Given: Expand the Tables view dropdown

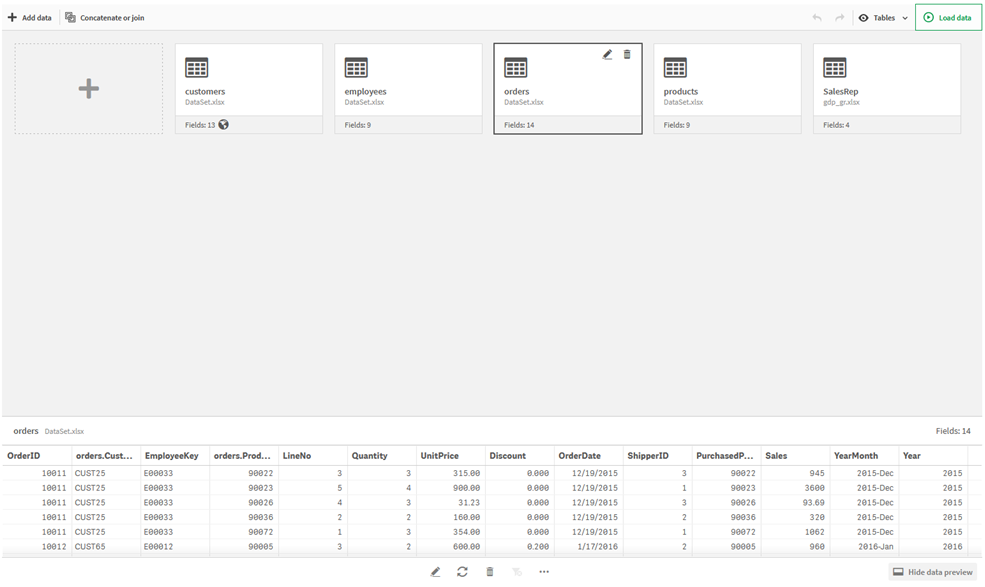Looking at the screenshot, I should [904, 17].
